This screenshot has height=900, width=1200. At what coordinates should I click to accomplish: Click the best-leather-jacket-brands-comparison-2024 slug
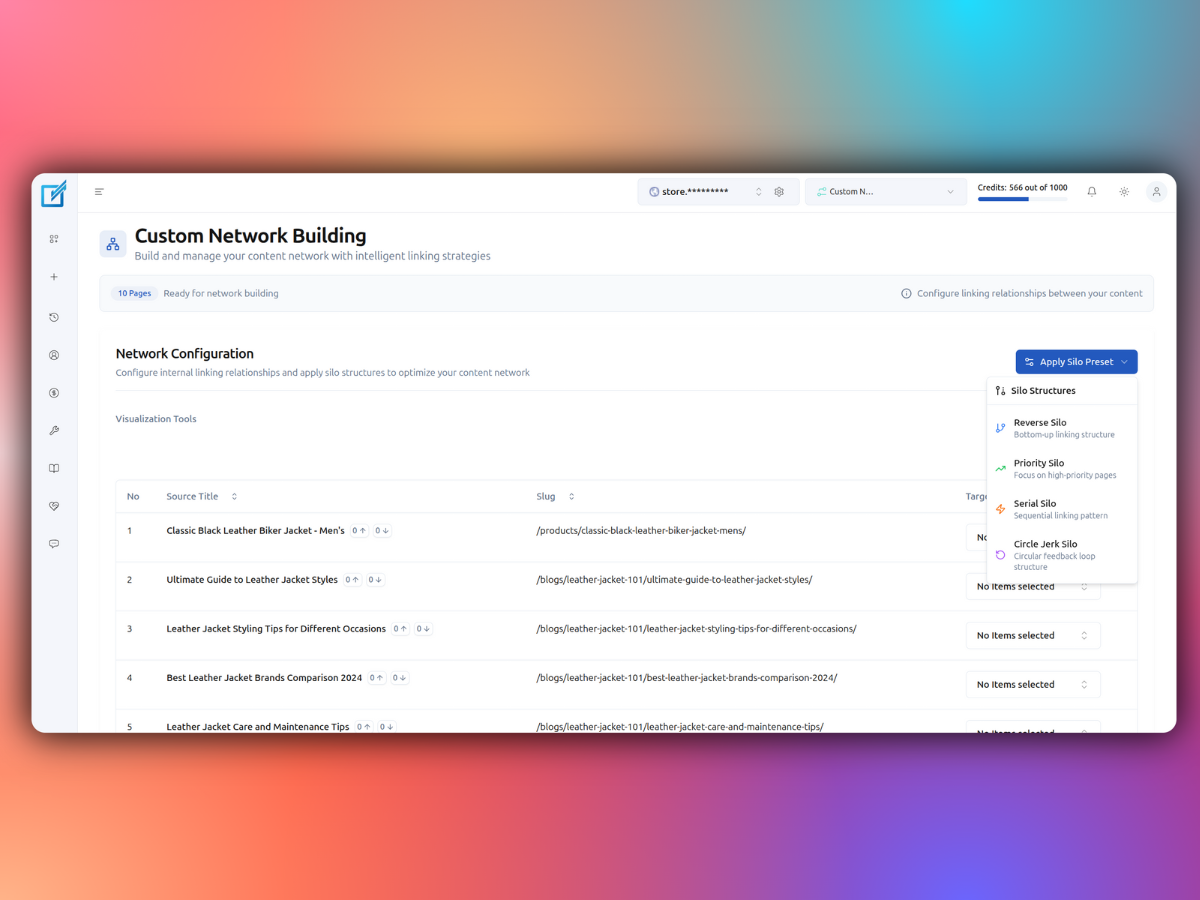[687, 678]
